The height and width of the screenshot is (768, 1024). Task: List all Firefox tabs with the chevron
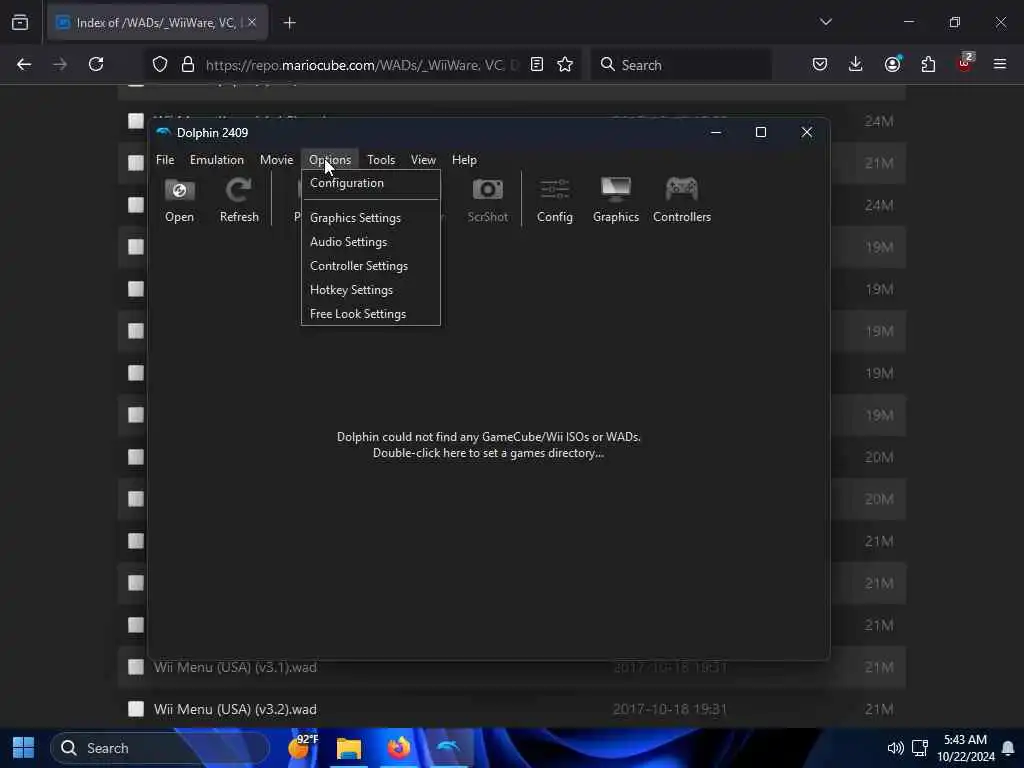pos(825,22)
